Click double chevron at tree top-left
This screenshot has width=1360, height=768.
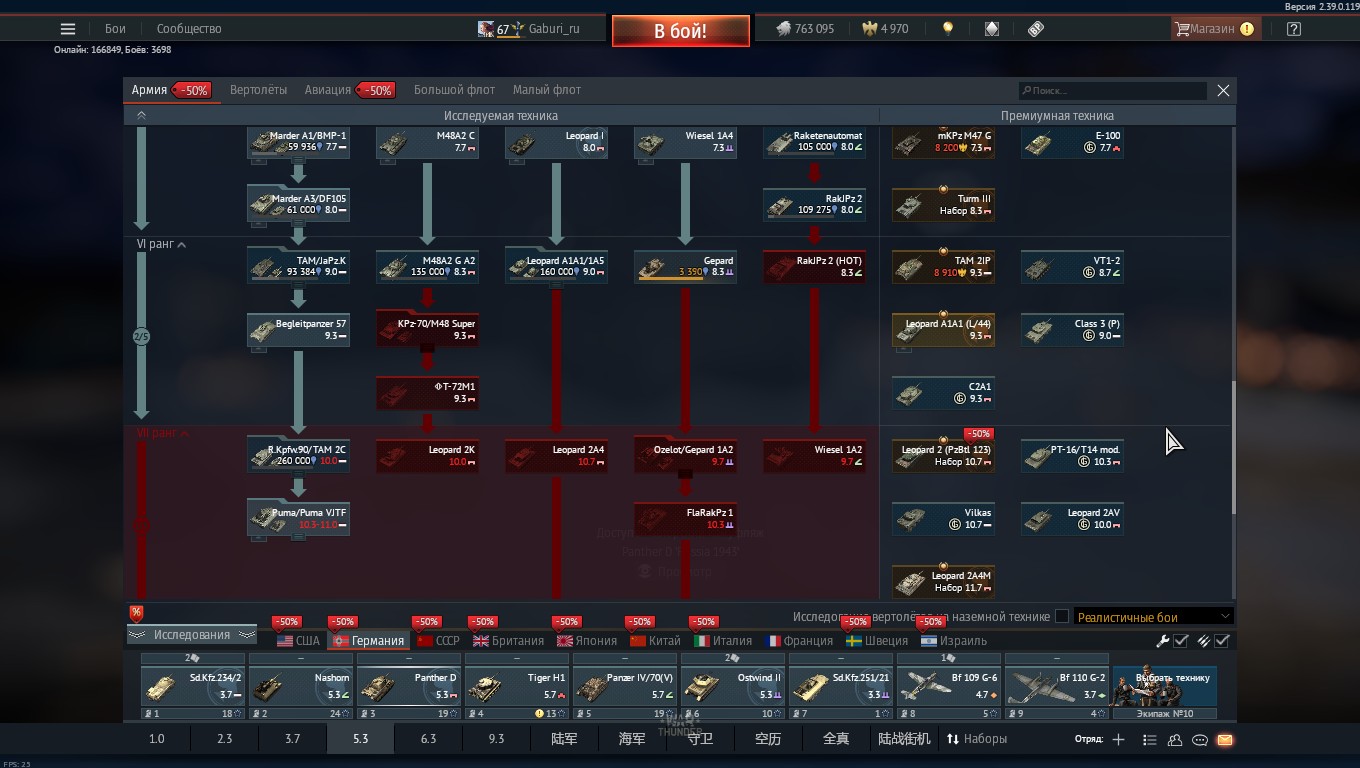pos(141,116)
